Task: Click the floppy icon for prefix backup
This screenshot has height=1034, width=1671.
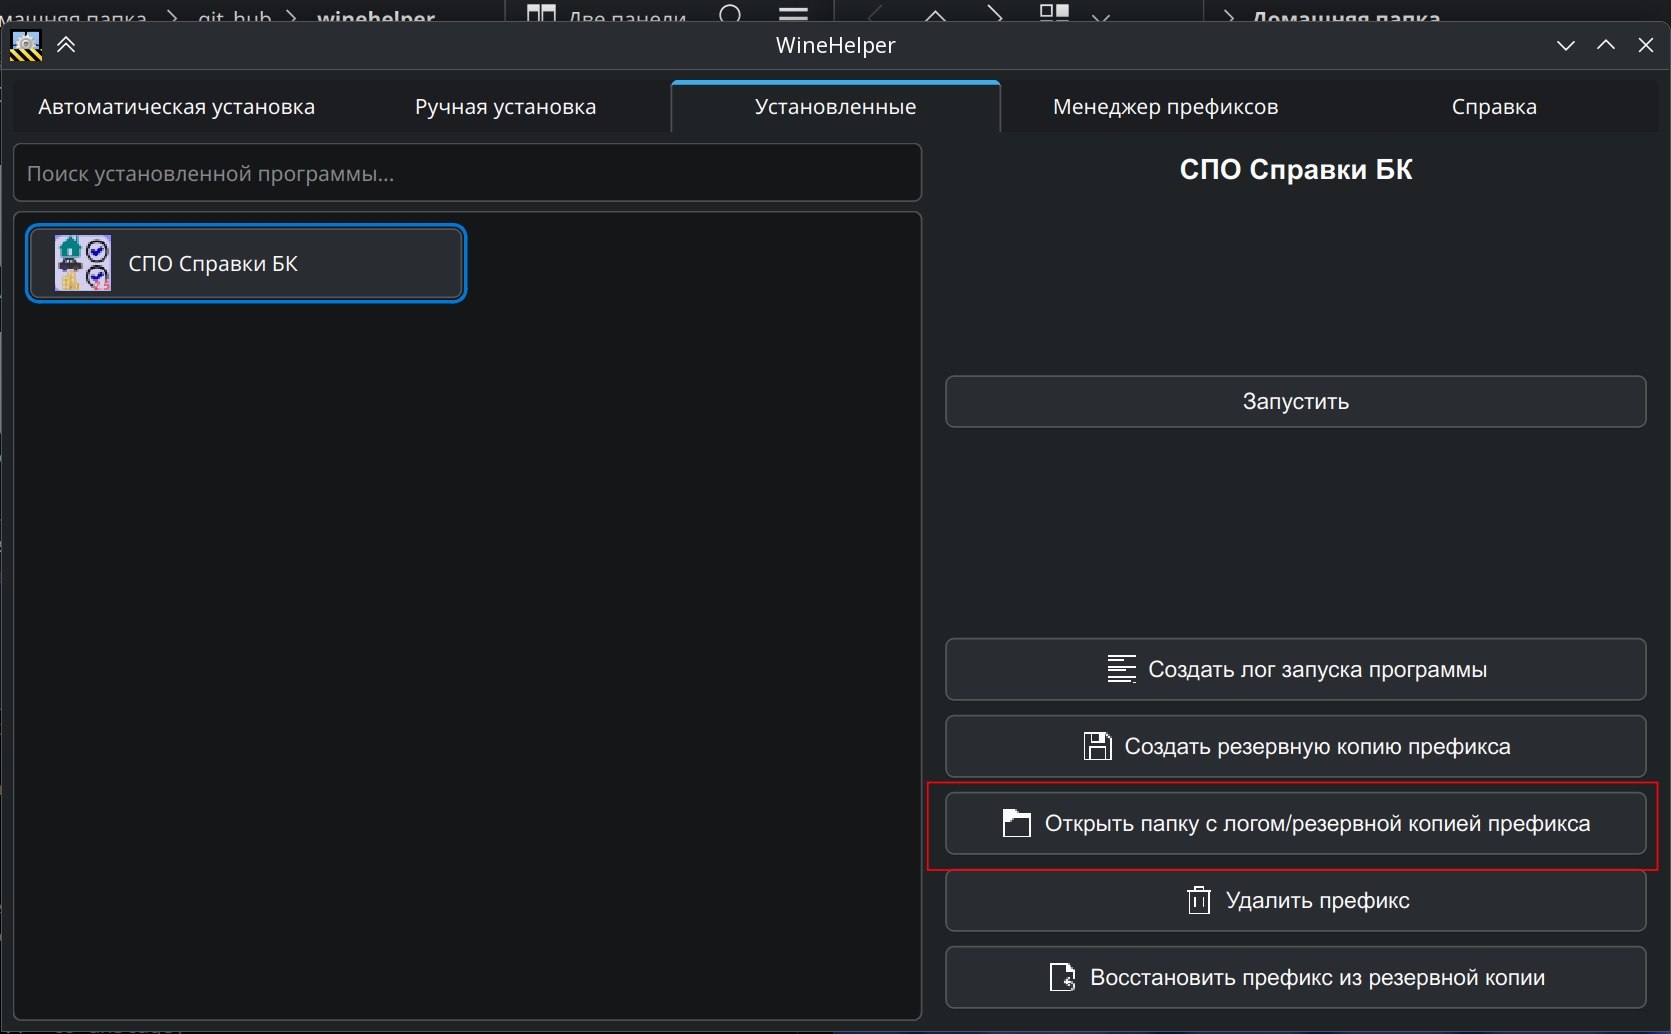Action: 1097,747
